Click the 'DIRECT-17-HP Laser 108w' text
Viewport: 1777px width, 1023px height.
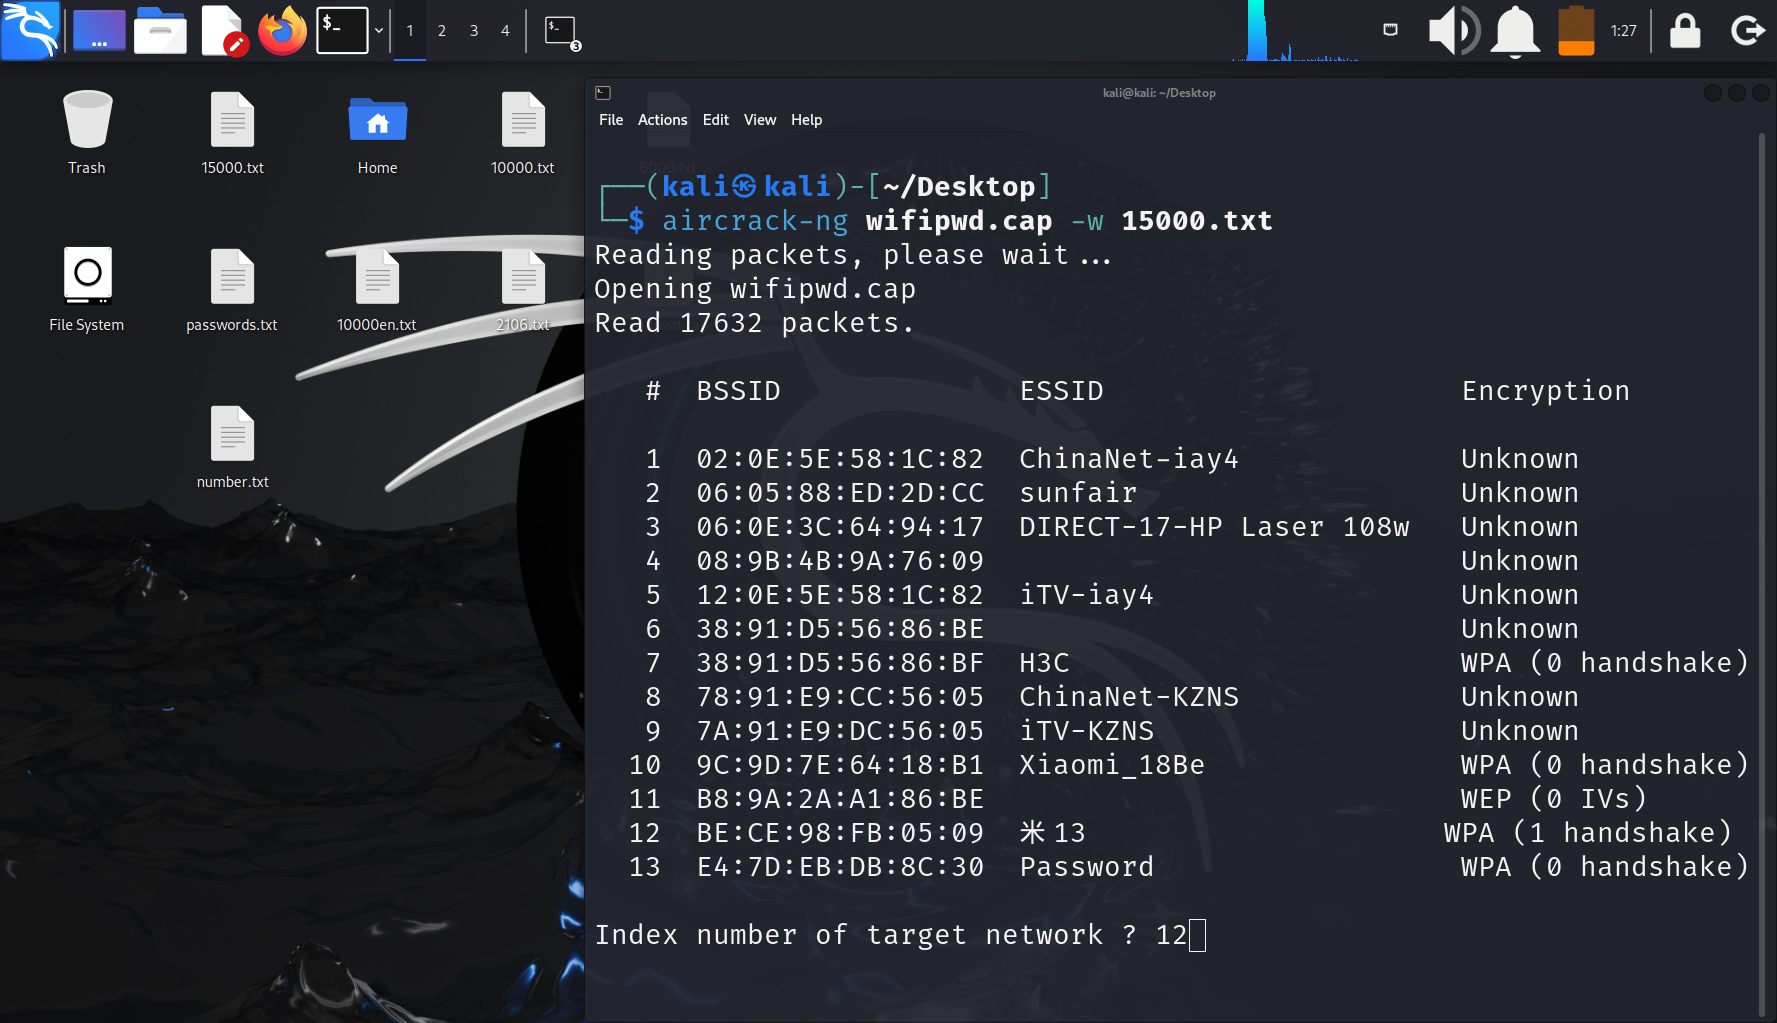click(1214, 527)
